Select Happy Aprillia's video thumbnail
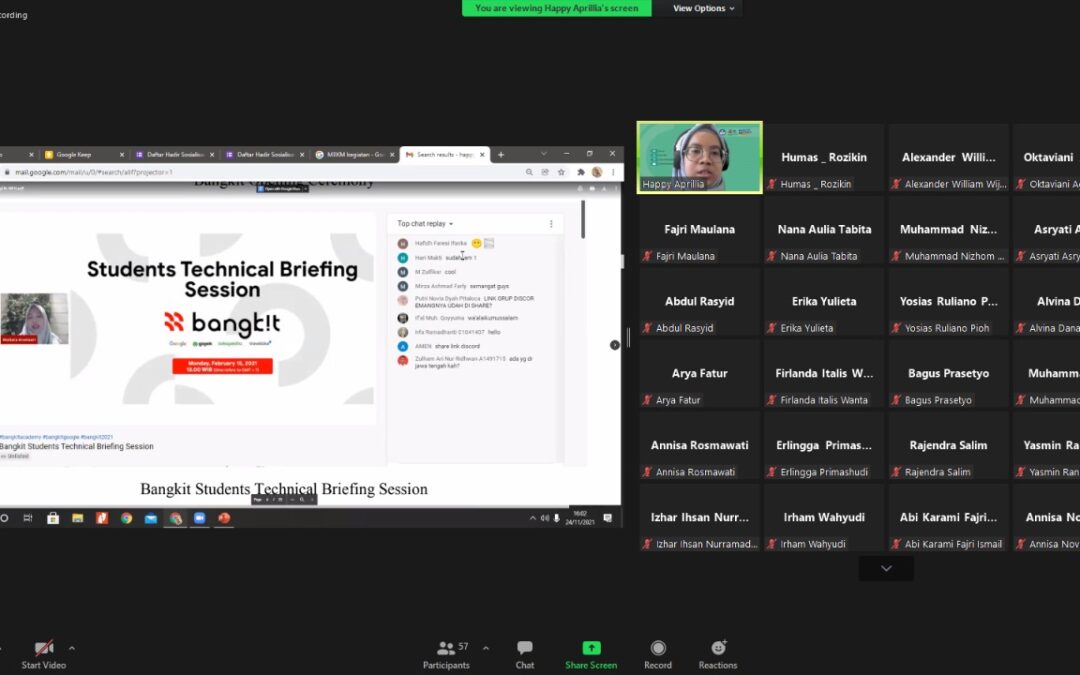 tap(700, 157)
